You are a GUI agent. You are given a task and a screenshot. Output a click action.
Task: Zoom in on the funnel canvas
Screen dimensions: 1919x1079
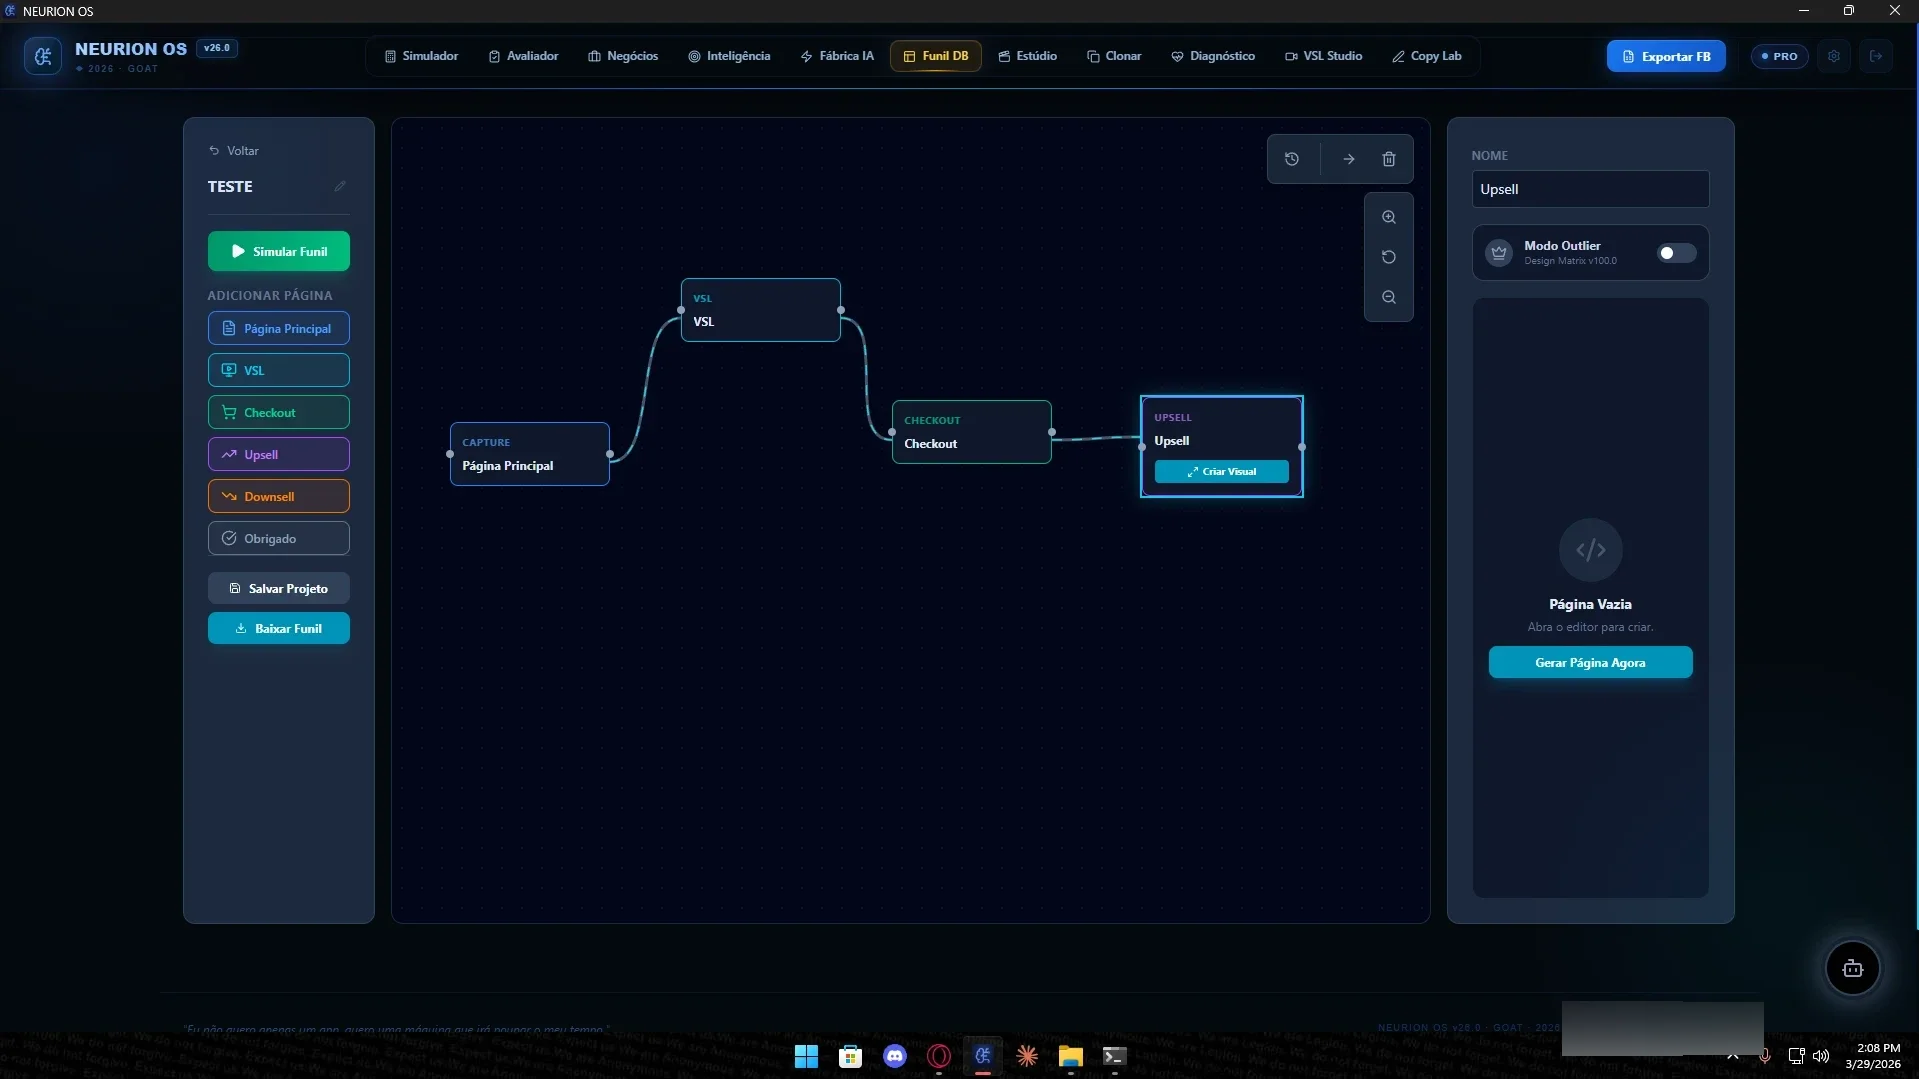coord(1389,217)
